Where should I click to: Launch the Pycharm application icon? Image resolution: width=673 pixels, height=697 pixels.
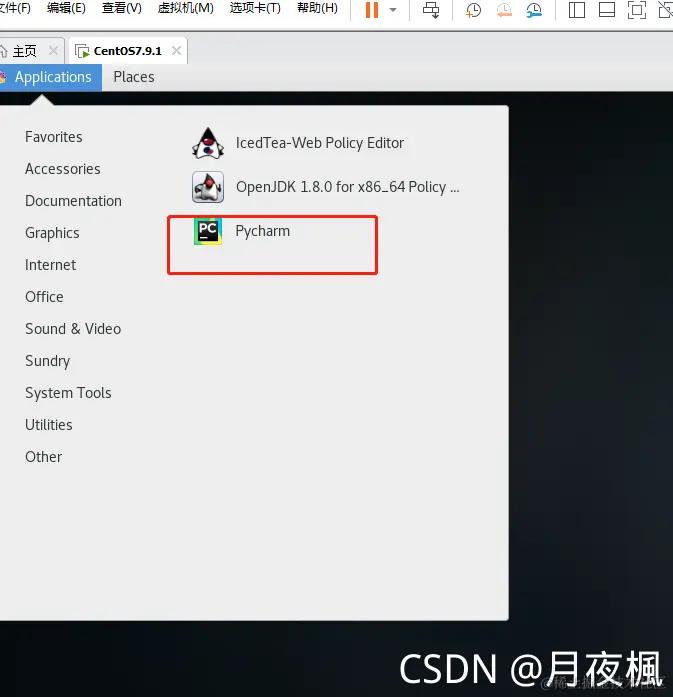click(208, 231)
